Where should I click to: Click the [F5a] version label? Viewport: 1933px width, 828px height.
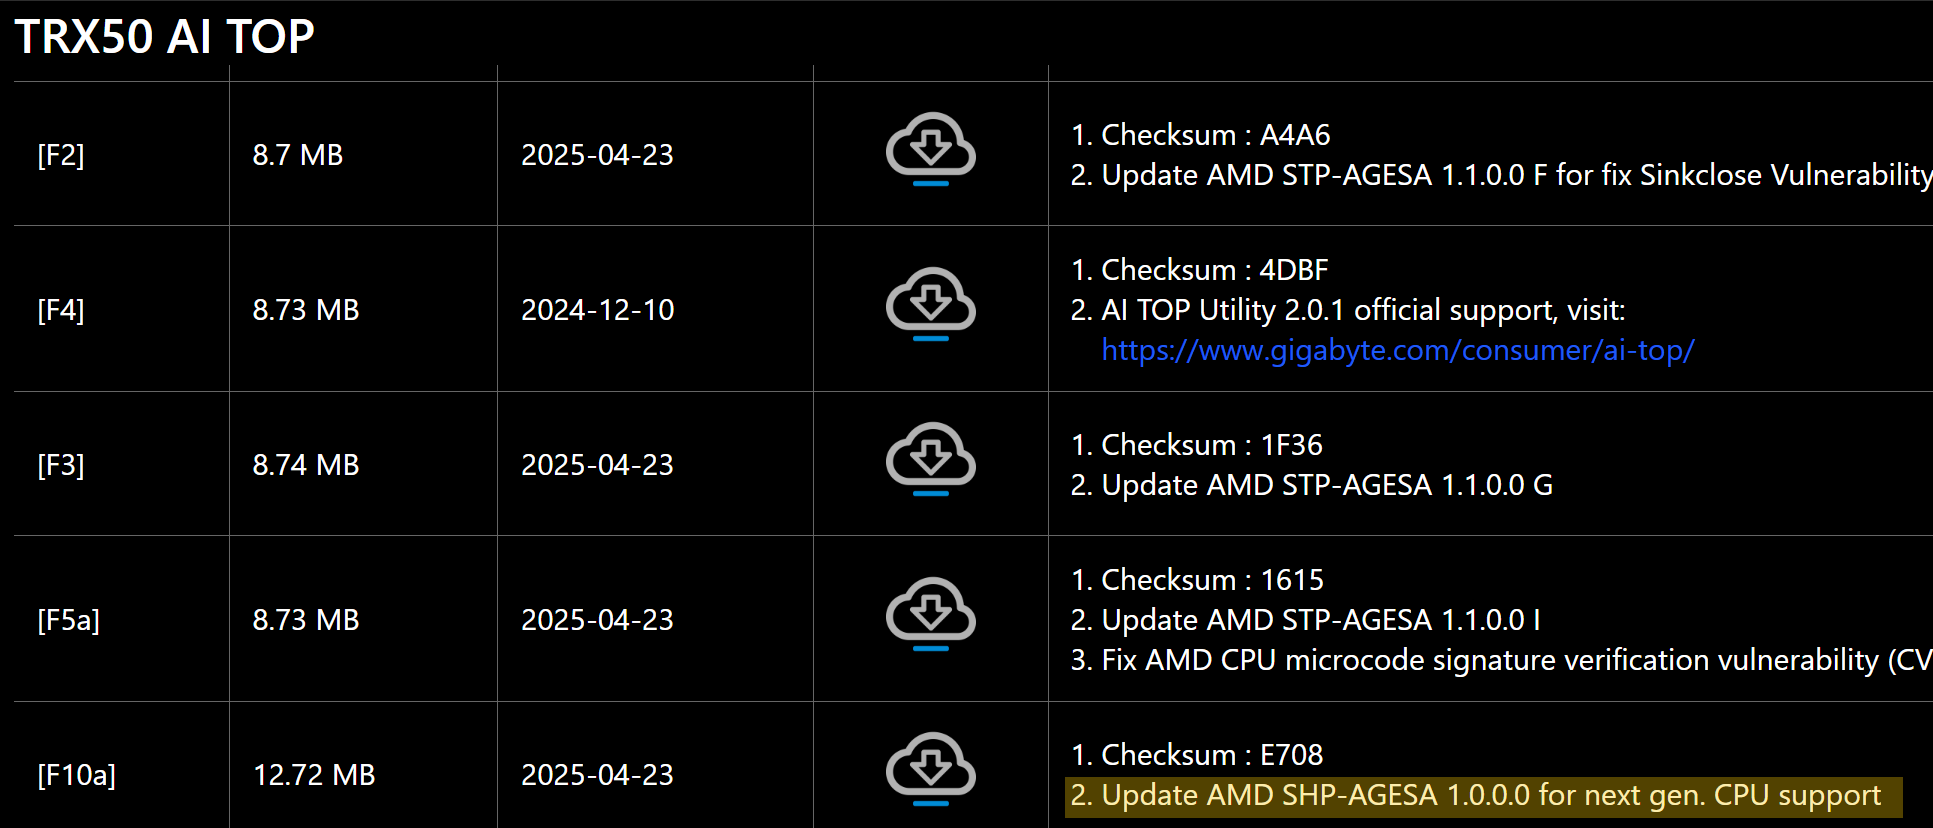69,620
